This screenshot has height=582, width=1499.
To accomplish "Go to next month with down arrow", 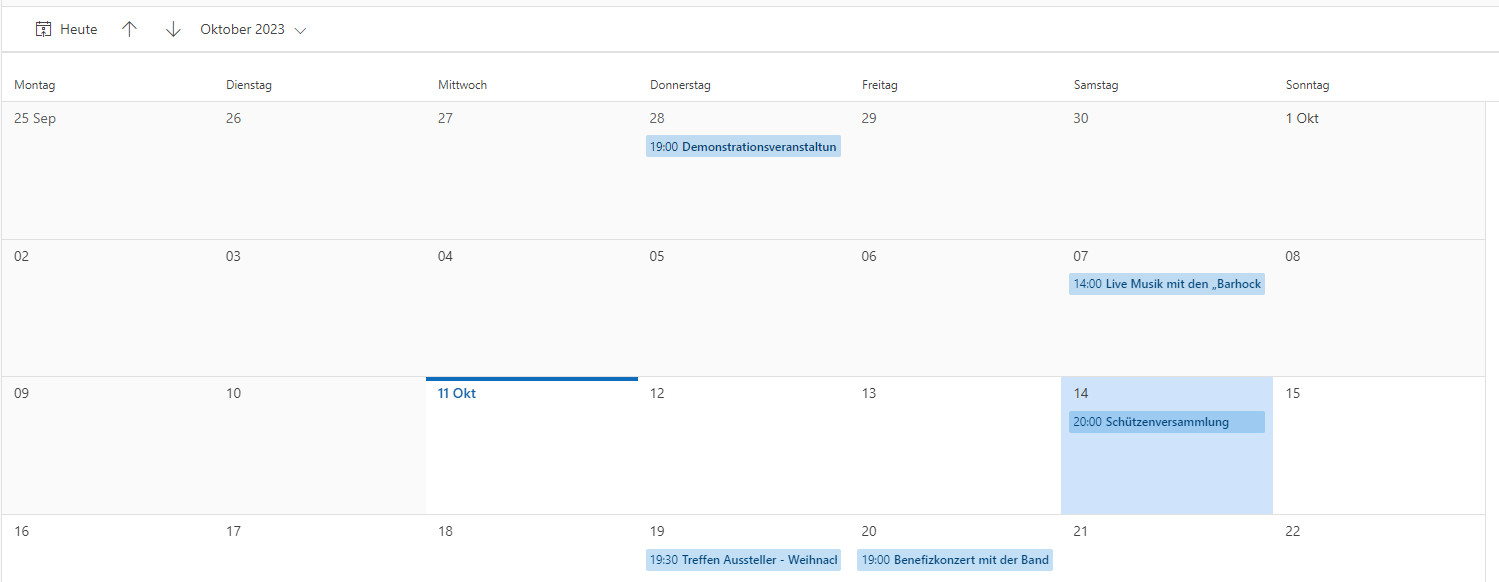I will pyautogui.click(x=173, y=29).
